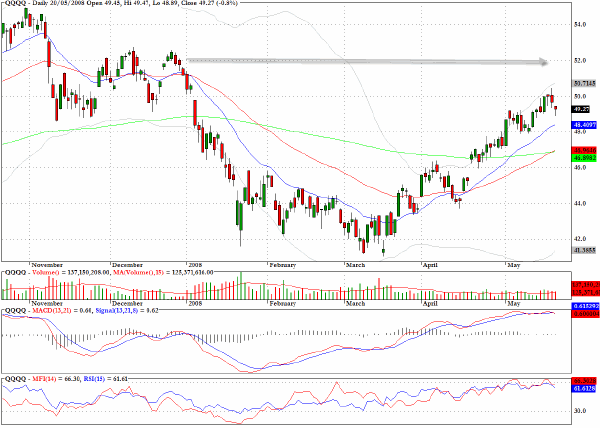
Task: Click April label under the price chart
Action: 430,265
